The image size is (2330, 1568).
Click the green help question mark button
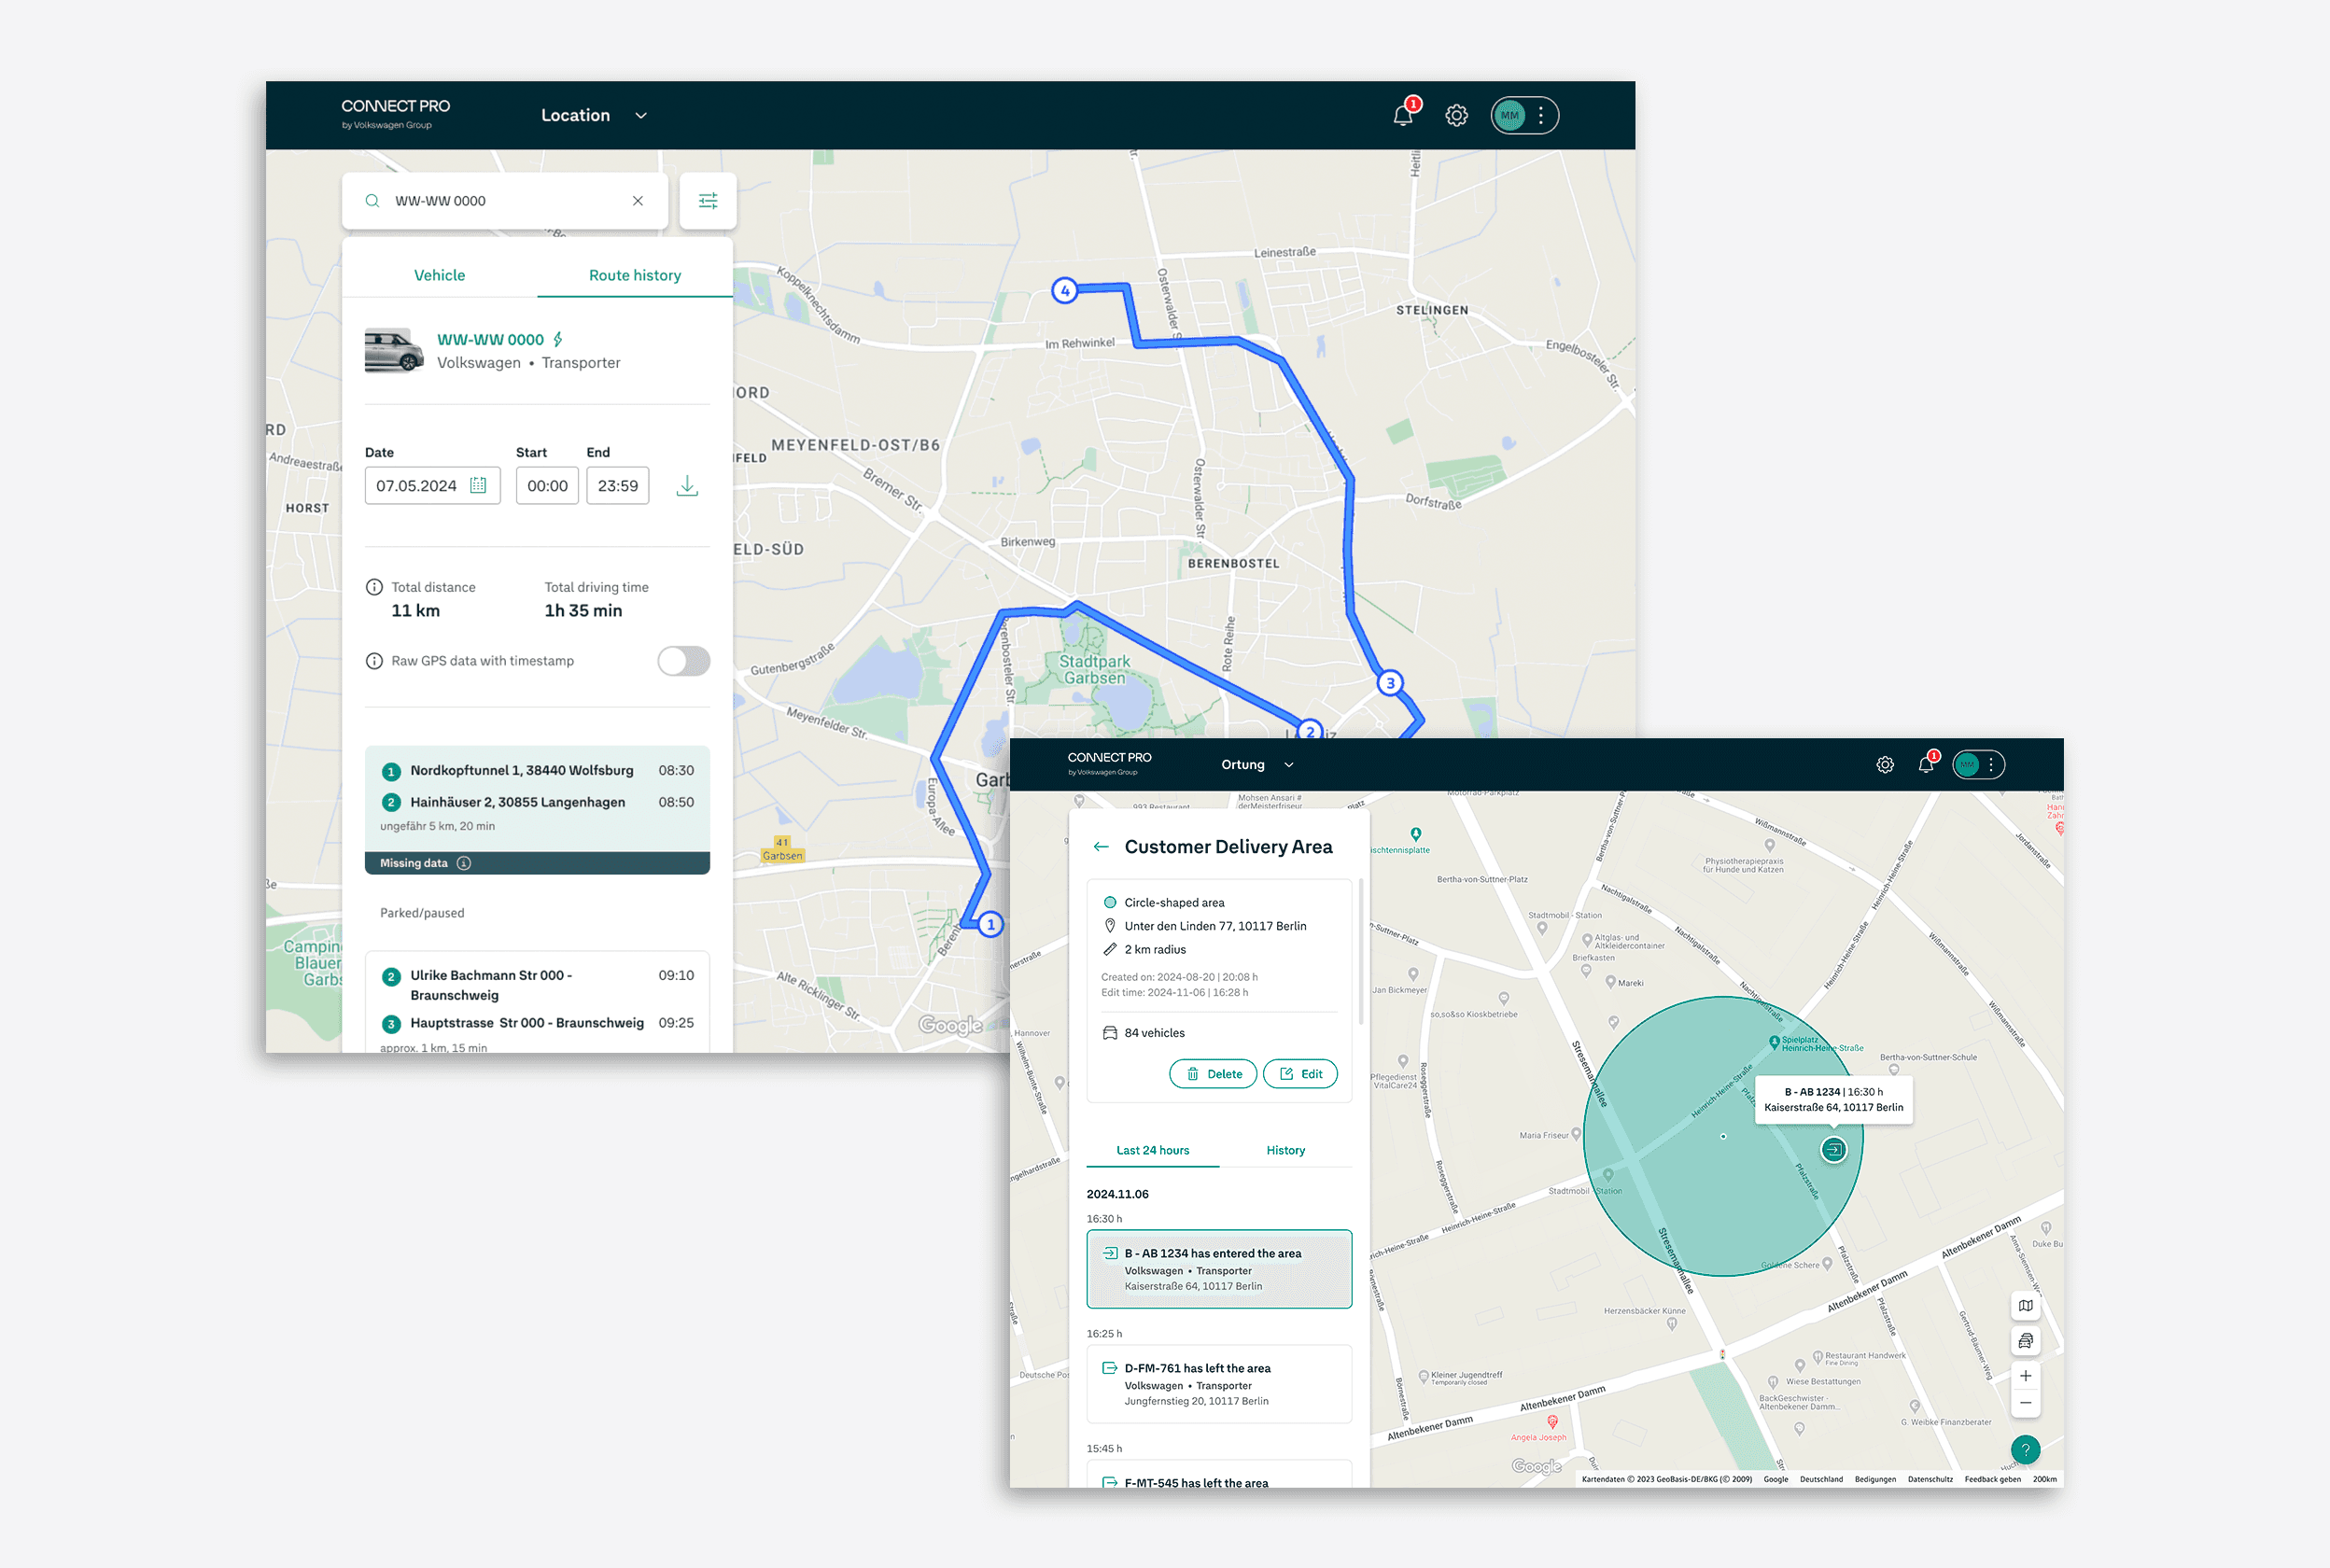tap(2025, 1449)
